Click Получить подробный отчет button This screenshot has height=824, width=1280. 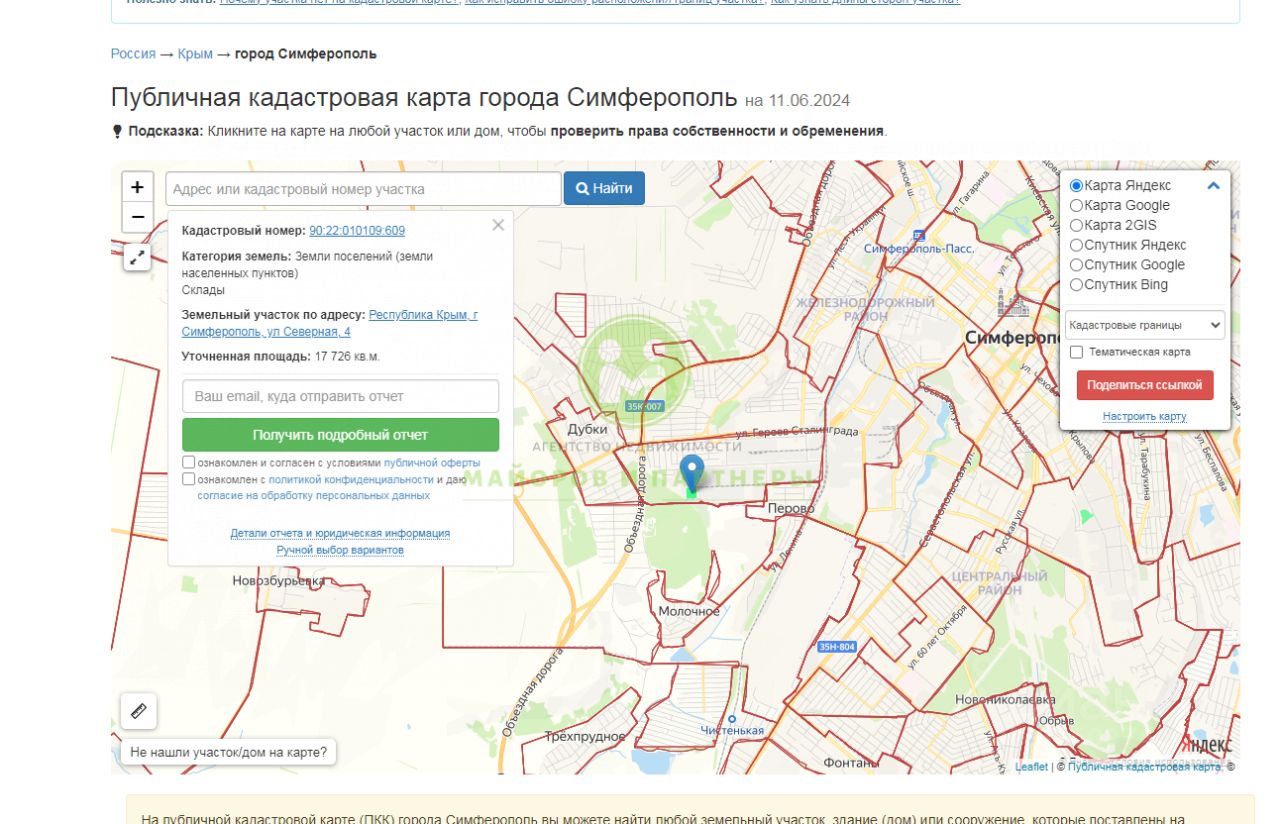(x=340, y=435)
